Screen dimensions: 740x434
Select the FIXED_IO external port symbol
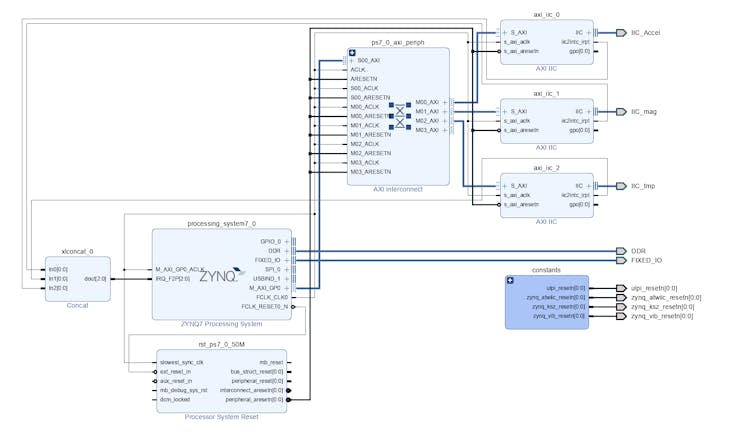[x=622, y=260]
